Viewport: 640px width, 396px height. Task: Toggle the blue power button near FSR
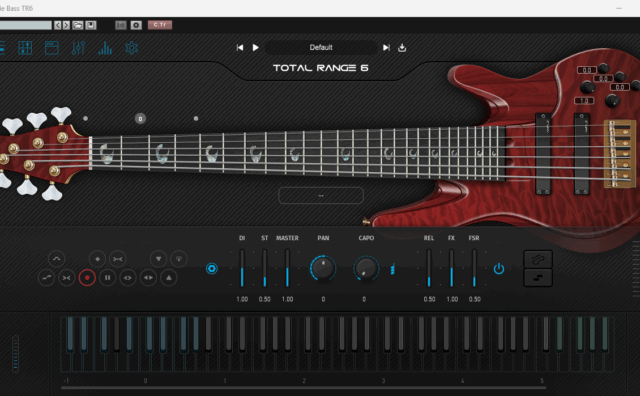(x=499, y=269)
